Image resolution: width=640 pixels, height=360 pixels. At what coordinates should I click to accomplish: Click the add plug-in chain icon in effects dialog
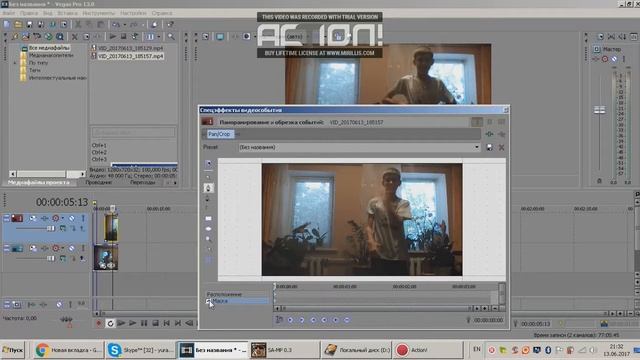[489, 134]
